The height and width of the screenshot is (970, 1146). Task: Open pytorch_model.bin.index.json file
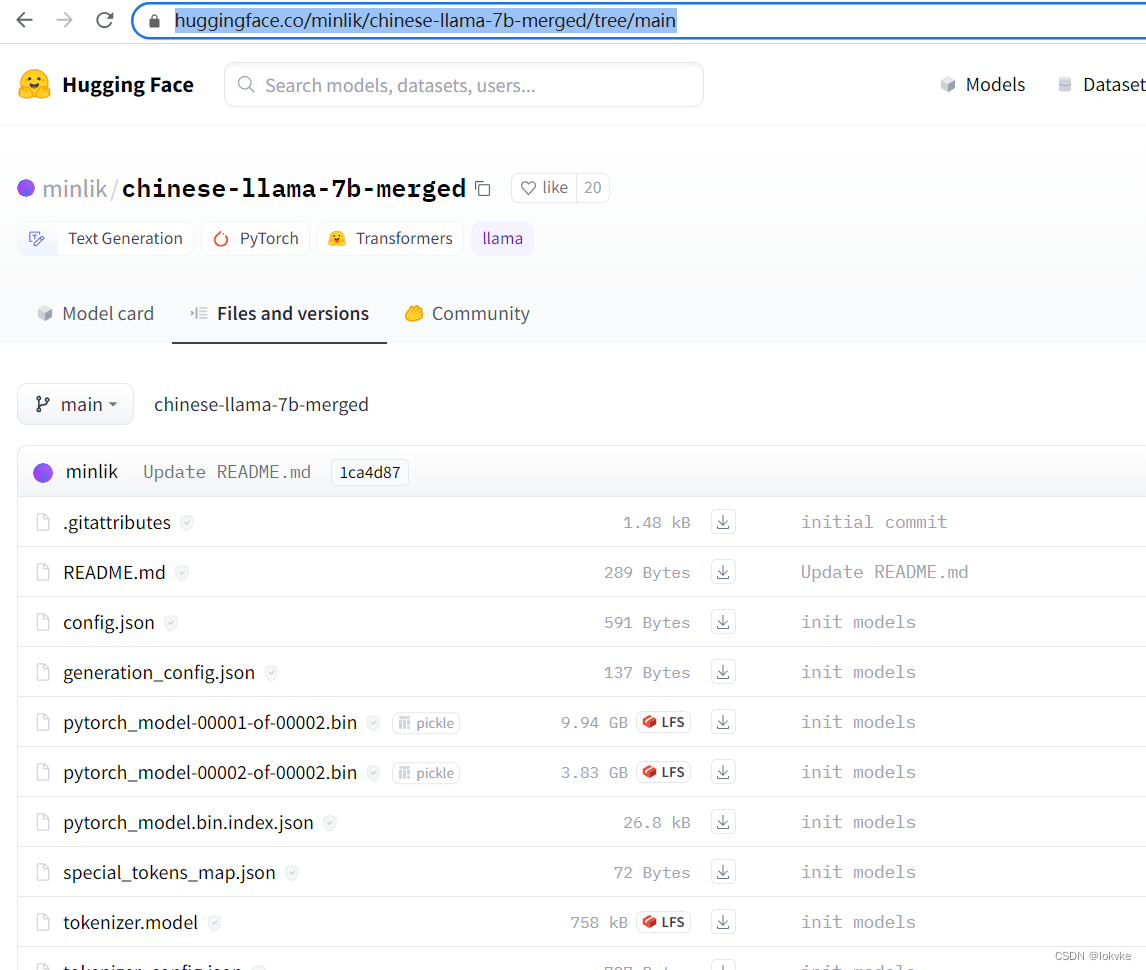point(188,822)
